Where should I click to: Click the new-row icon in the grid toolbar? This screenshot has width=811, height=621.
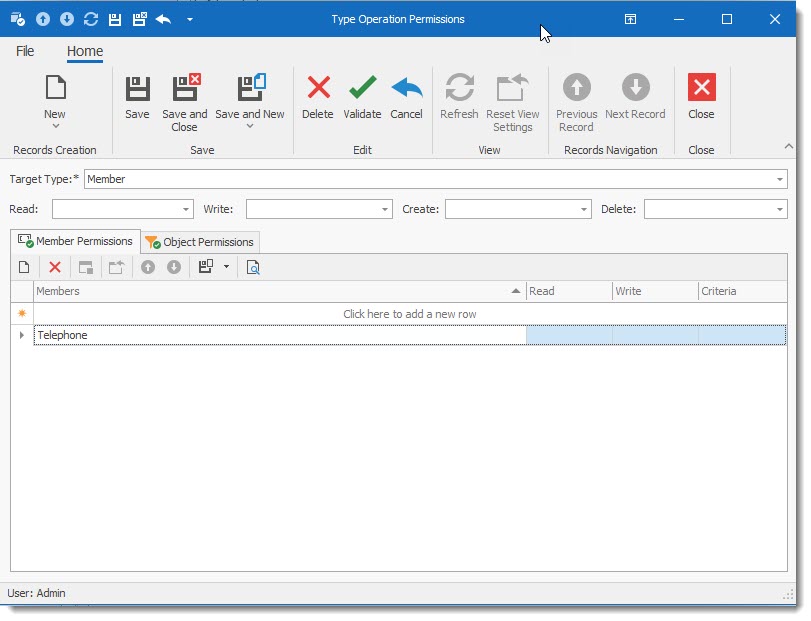pyautogui.click(x=24, y=268)
